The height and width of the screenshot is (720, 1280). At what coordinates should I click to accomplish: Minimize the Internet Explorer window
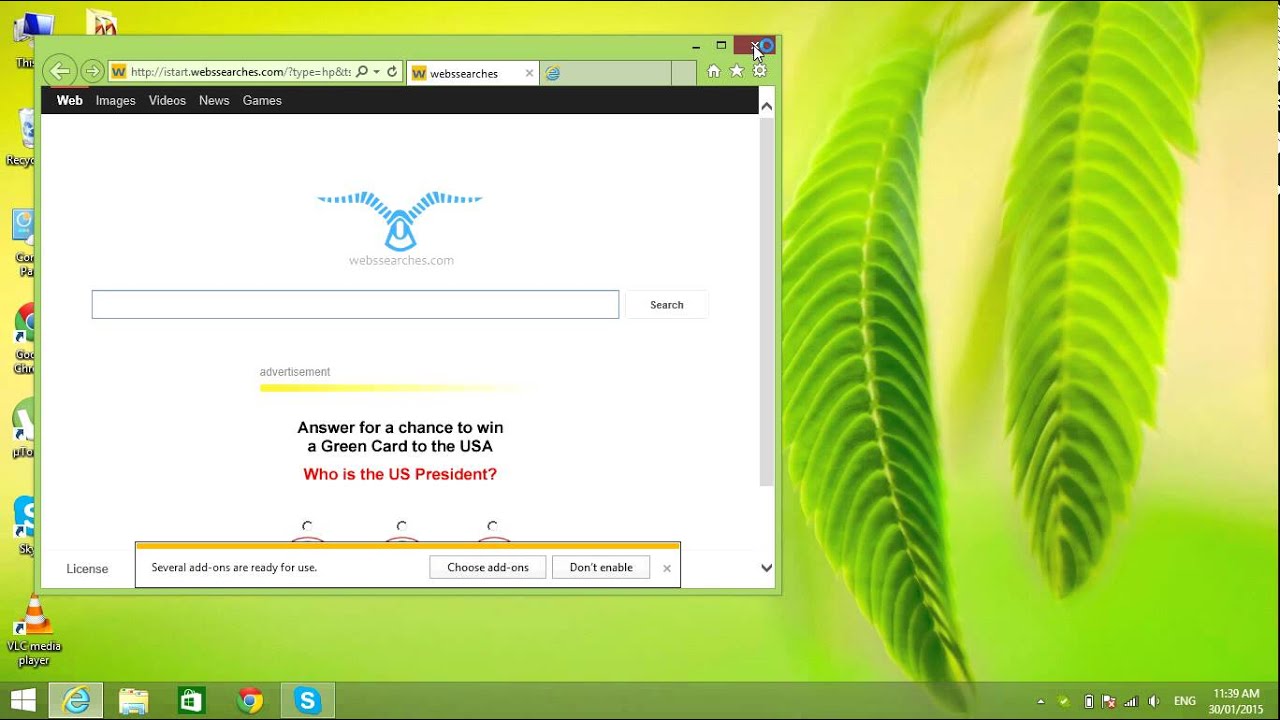(696, 46)
